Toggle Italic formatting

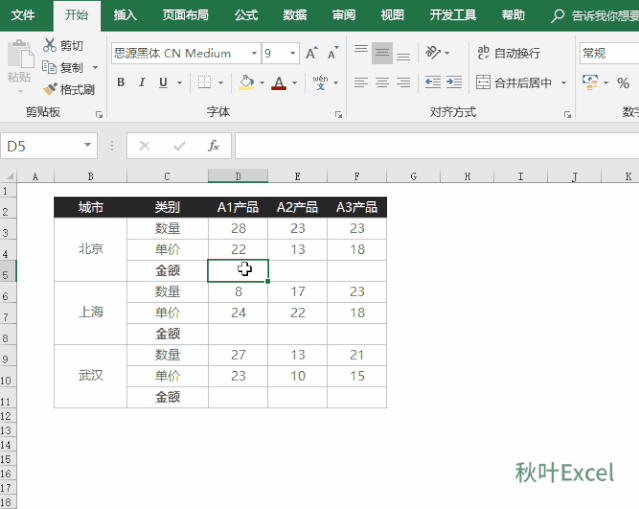point(142,83)
